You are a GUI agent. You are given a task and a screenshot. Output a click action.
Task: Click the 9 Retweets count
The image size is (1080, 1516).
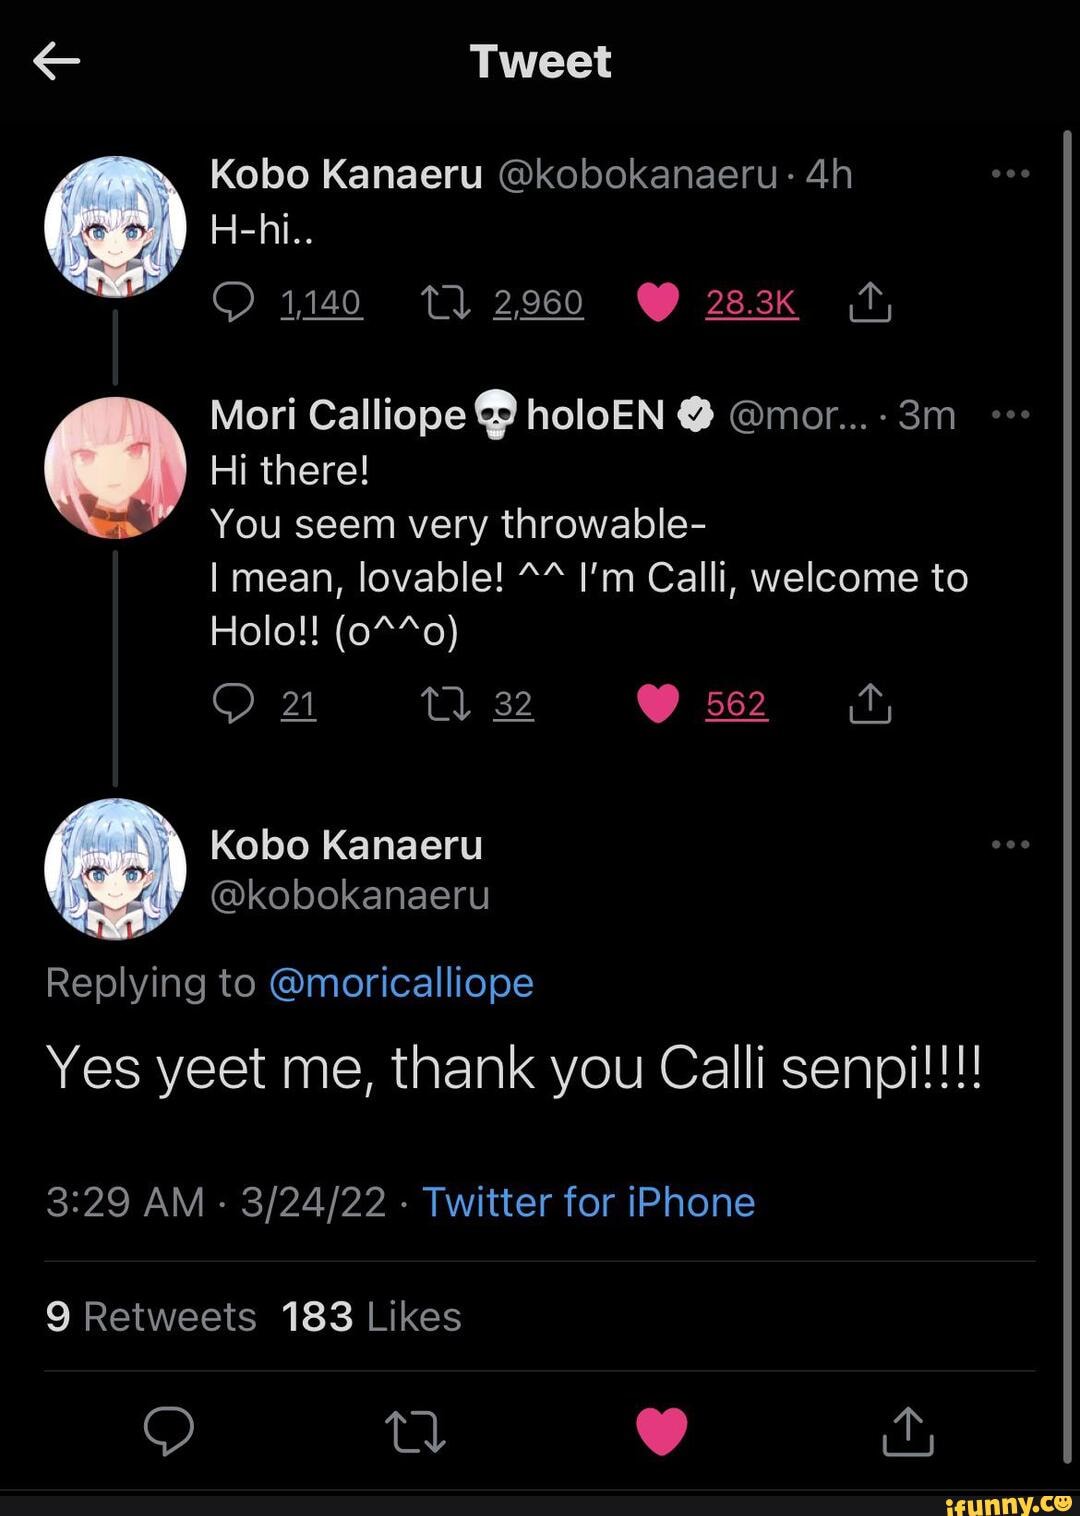(151, 1316)
